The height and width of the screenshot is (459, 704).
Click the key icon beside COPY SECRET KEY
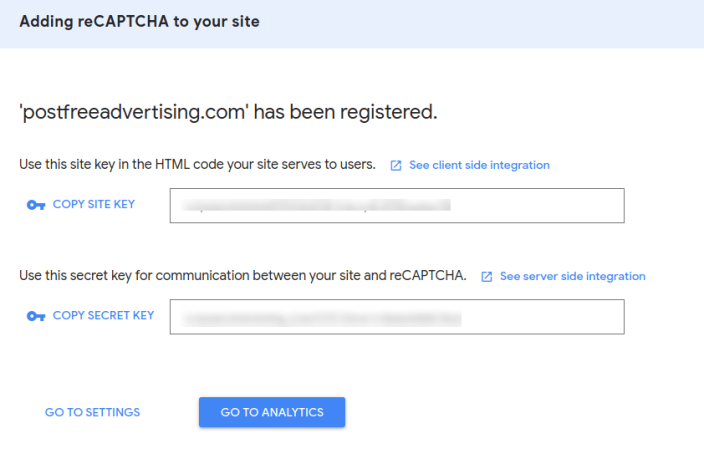(x=36, y=316)
